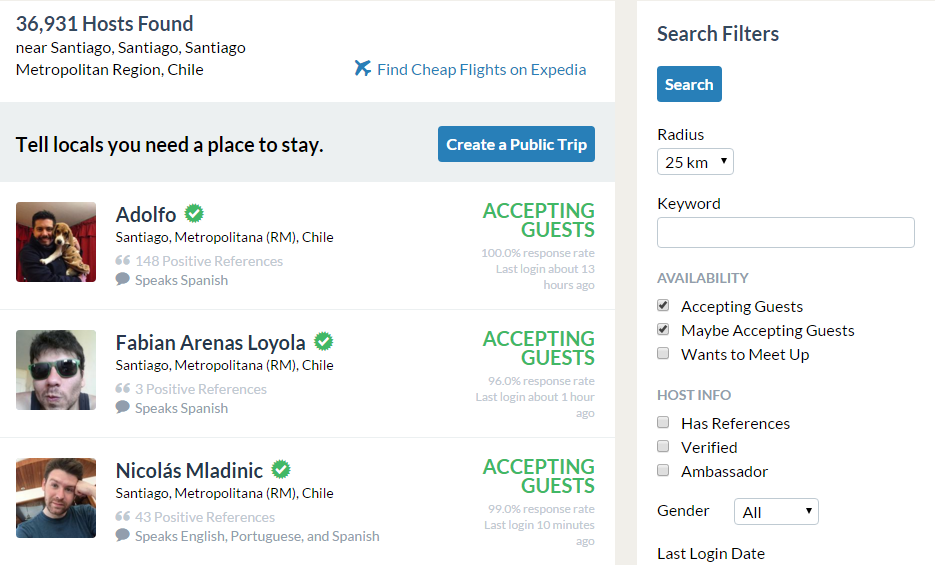Open the Radius 25 km dropdown
935x565 pixels.
(695, 162)
